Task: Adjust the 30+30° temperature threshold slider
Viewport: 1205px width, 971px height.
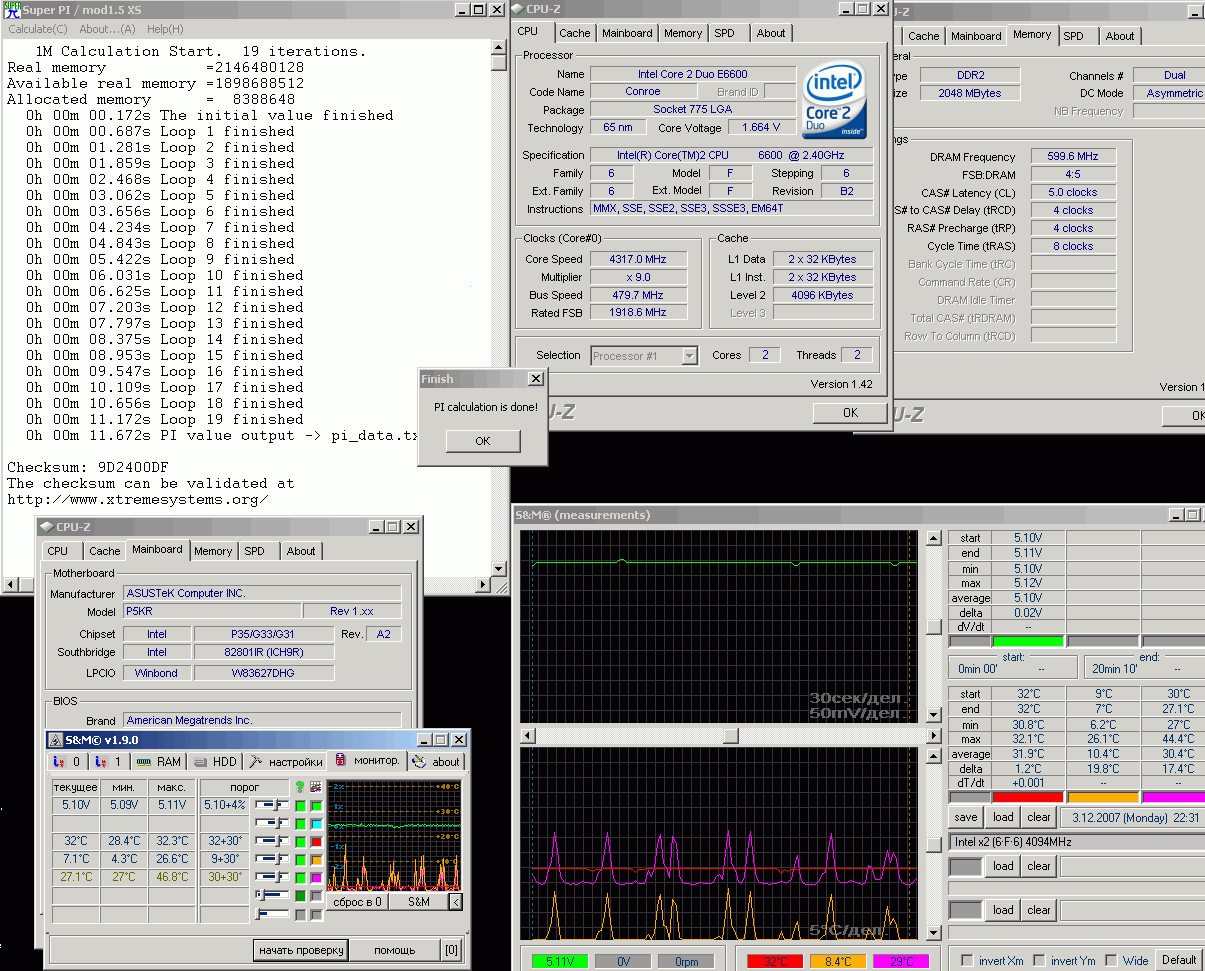Action: [x=271, y=877]
